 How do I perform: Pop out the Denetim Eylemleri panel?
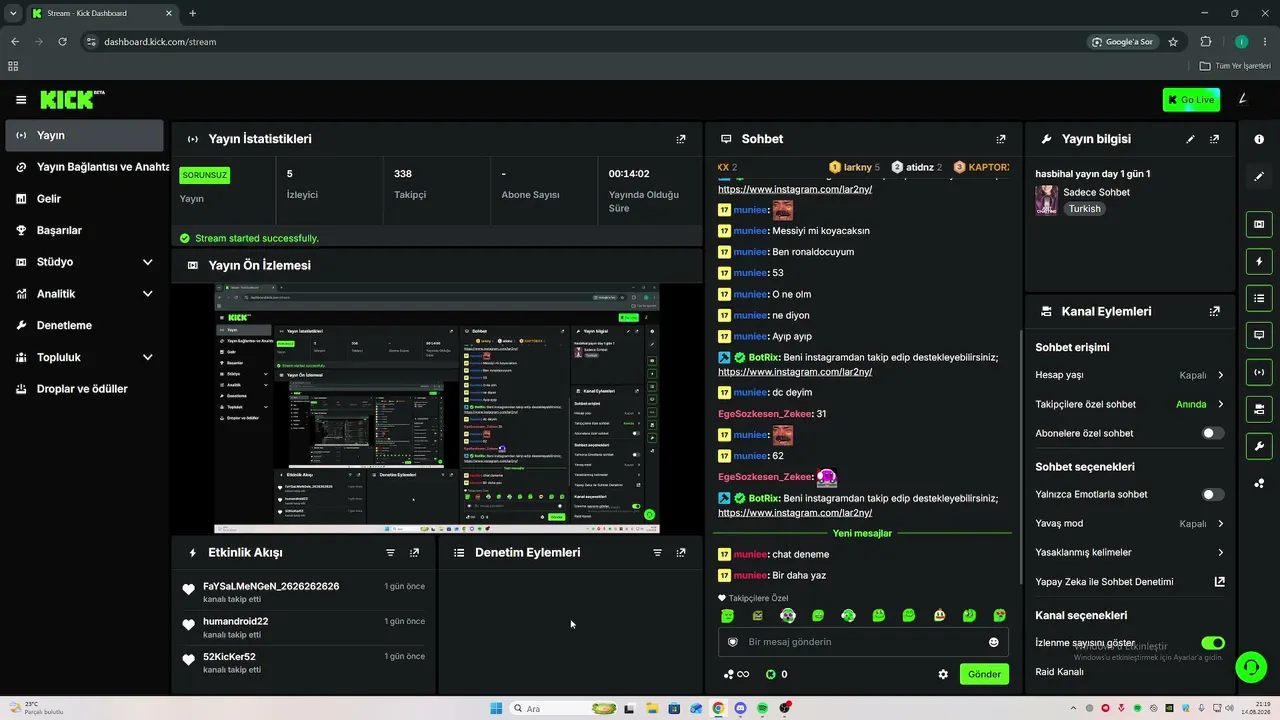(x=681, y=552)
